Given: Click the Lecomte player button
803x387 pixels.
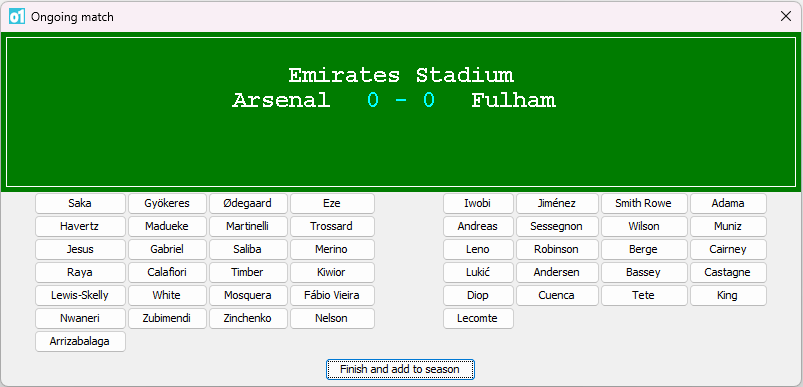Looking at the screenshot, I should [x=478, y=318].
